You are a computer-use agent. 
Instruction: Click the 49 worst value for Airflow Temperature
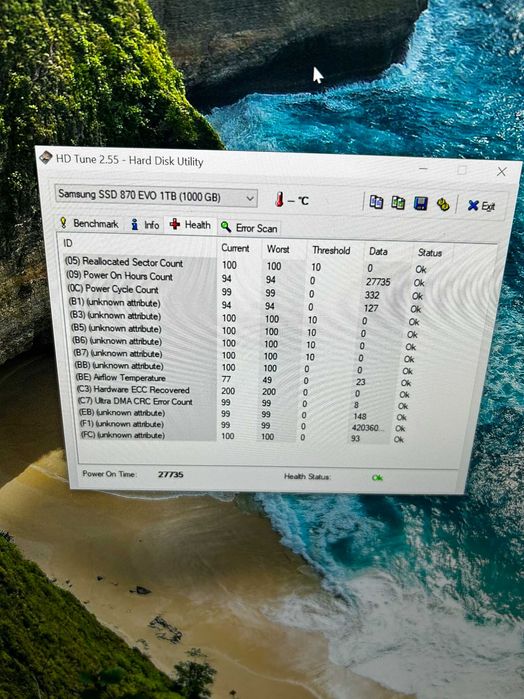[267, 380]
